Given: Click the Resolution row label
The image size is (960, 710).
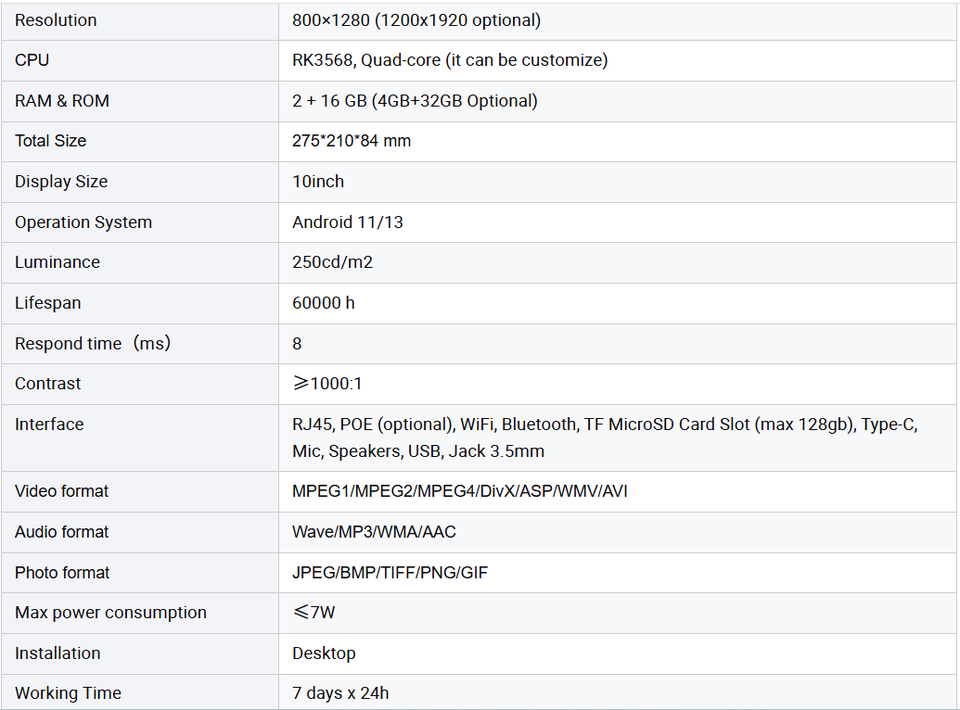Looking at the screenshot, I should tap(56, 20).
